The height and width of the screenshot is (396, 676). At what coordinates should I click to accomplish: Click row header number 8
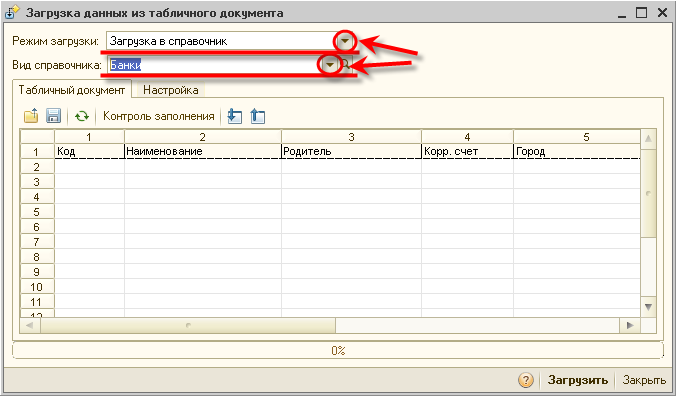pos(37,257)
